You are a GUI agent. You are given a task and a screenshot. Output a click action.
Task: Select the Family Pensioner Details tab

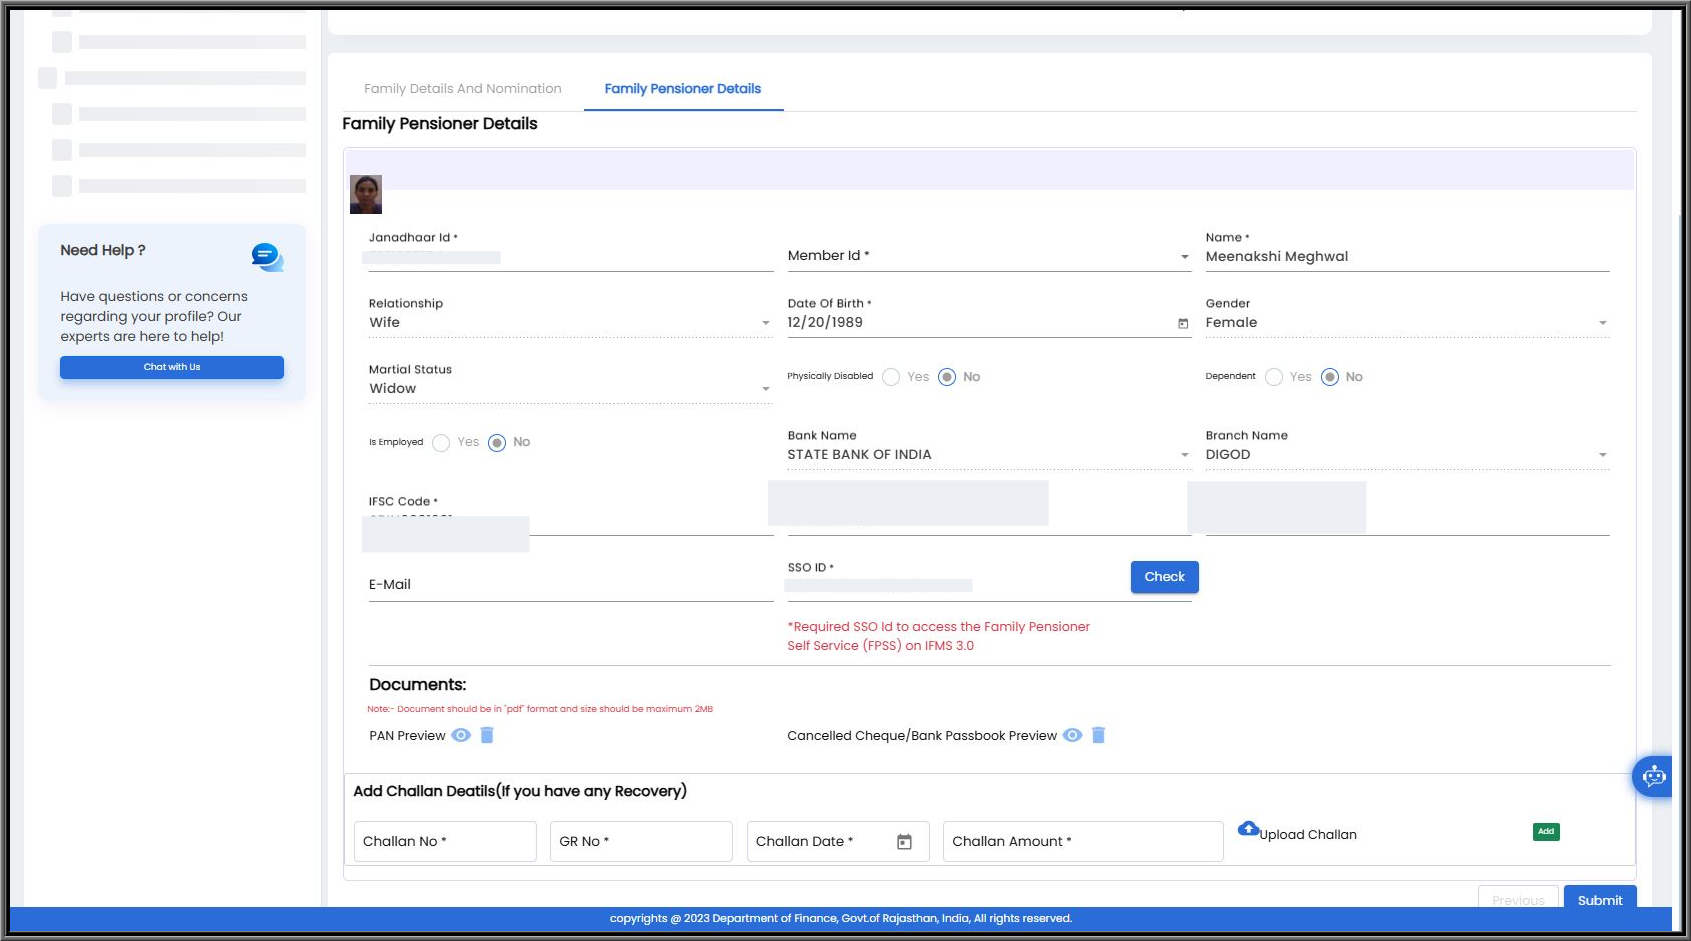[683, 89]
